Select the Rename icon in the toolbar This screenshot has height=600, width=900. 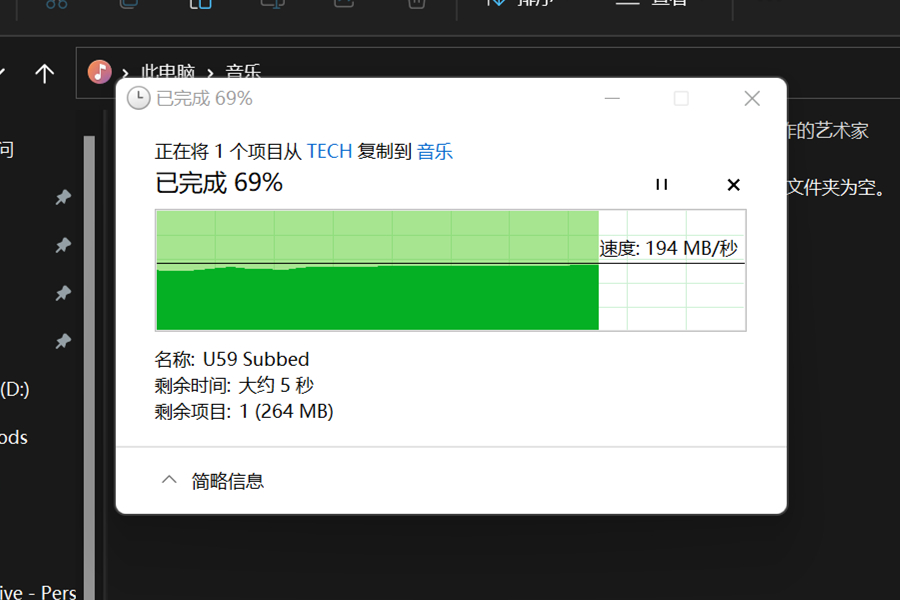(272, 5)
